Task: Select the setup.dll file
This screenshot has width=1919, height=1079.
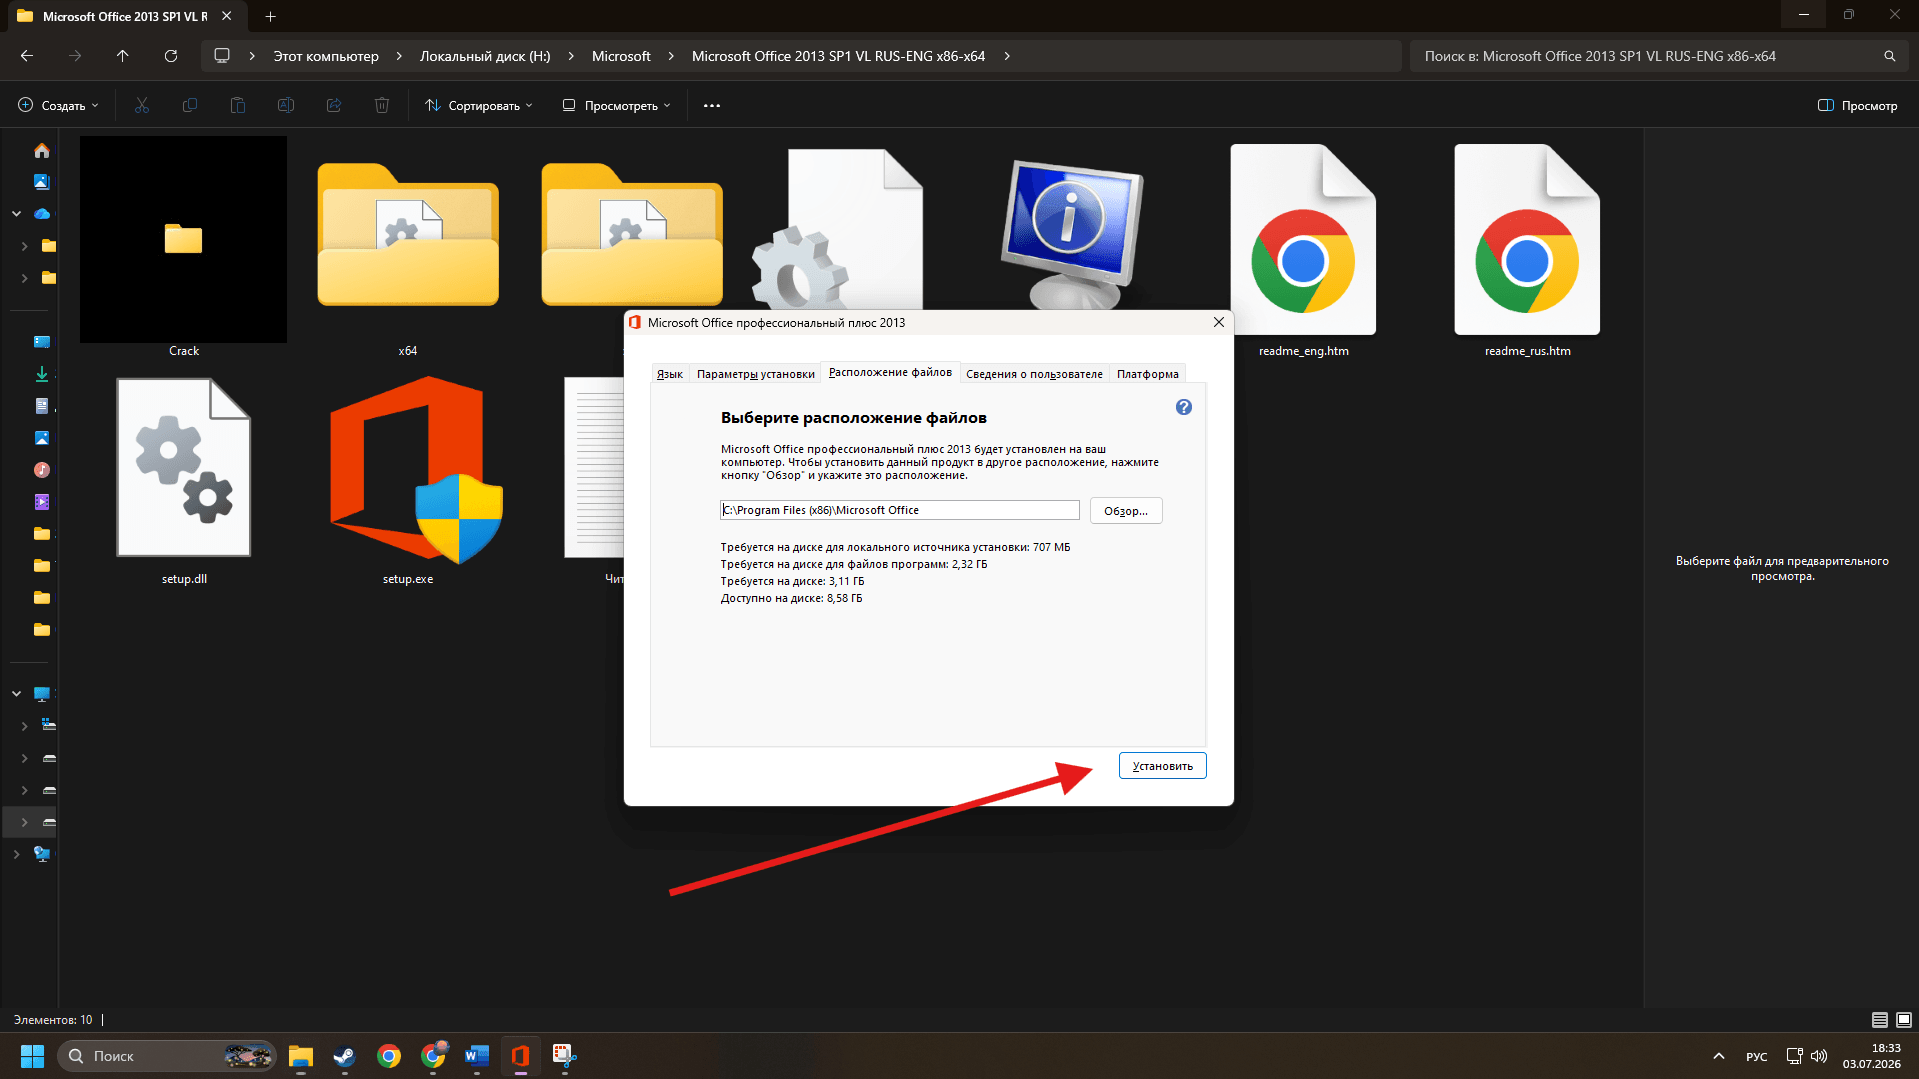Action: point(184,481)
